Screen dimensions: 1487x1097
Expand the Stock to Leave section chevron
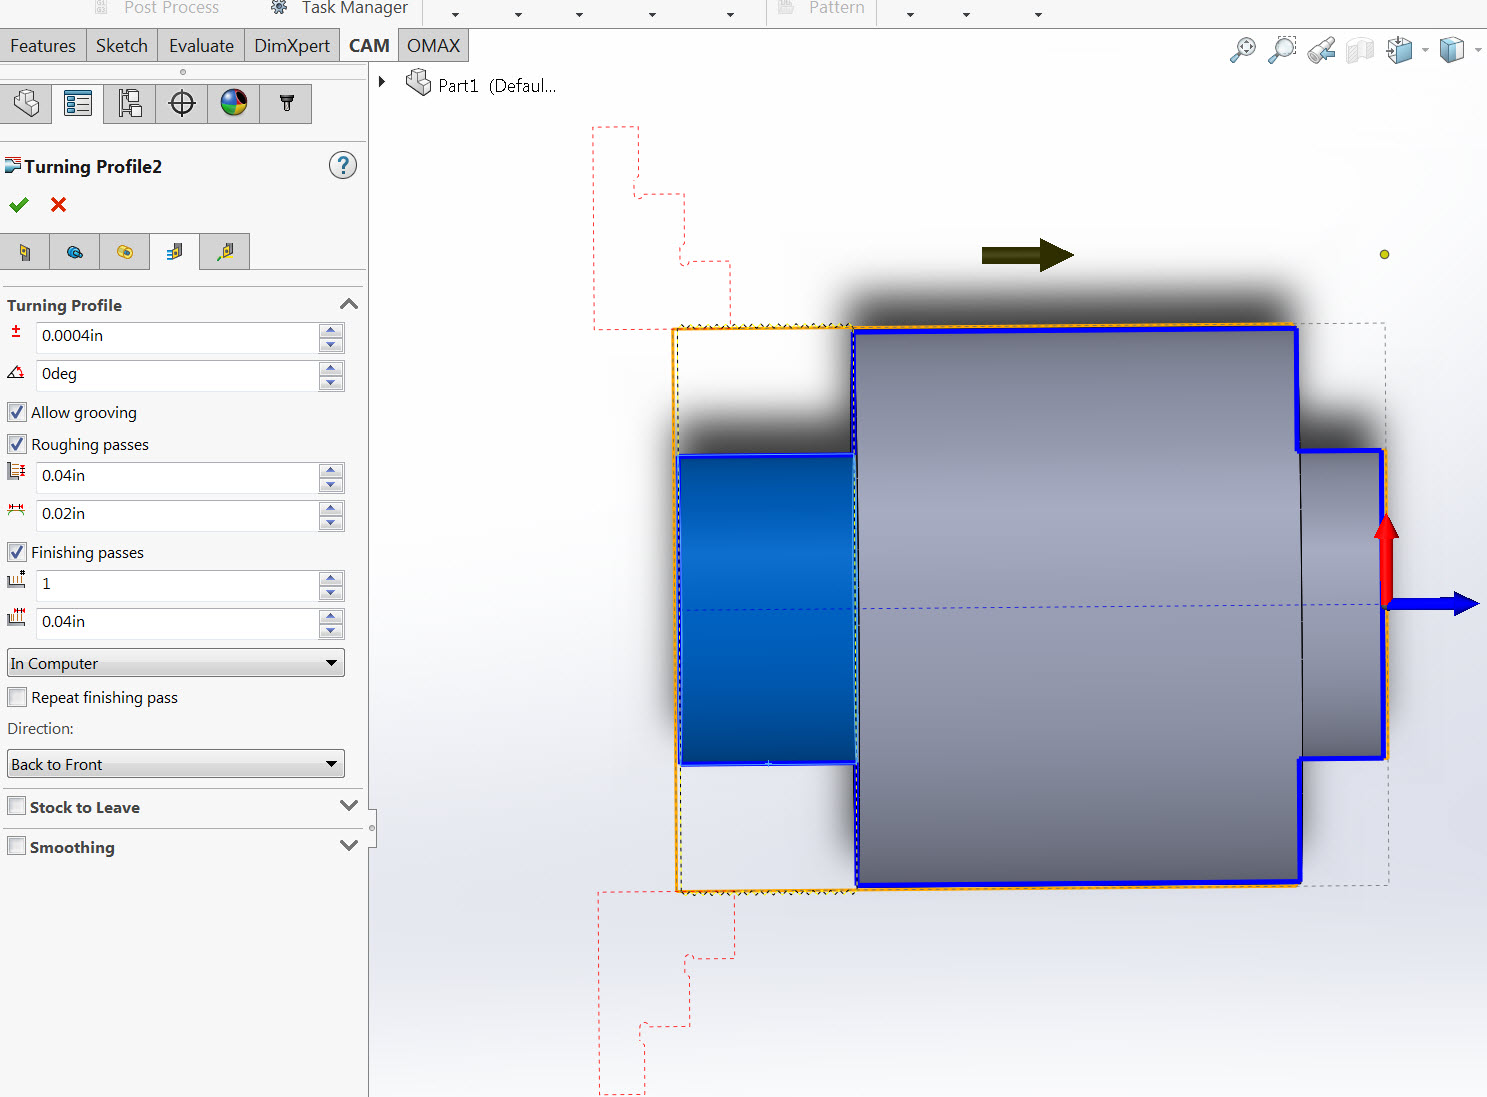point(349,805)
